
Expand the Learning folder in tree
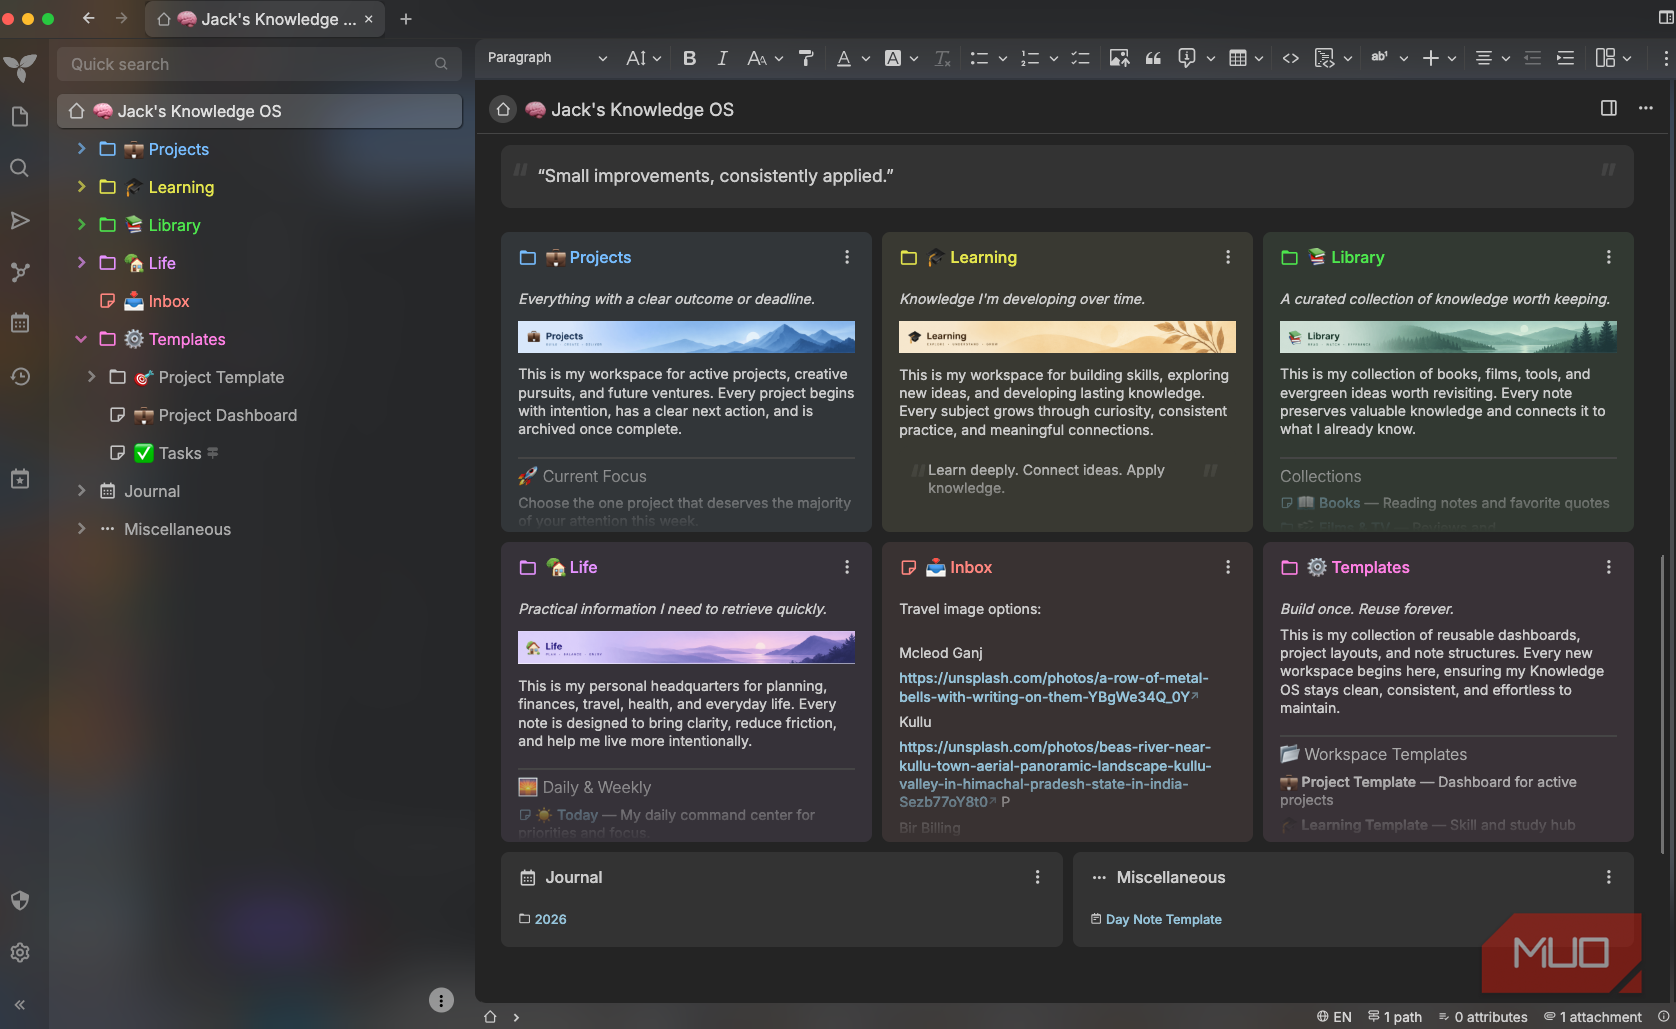tap(82, 187)
